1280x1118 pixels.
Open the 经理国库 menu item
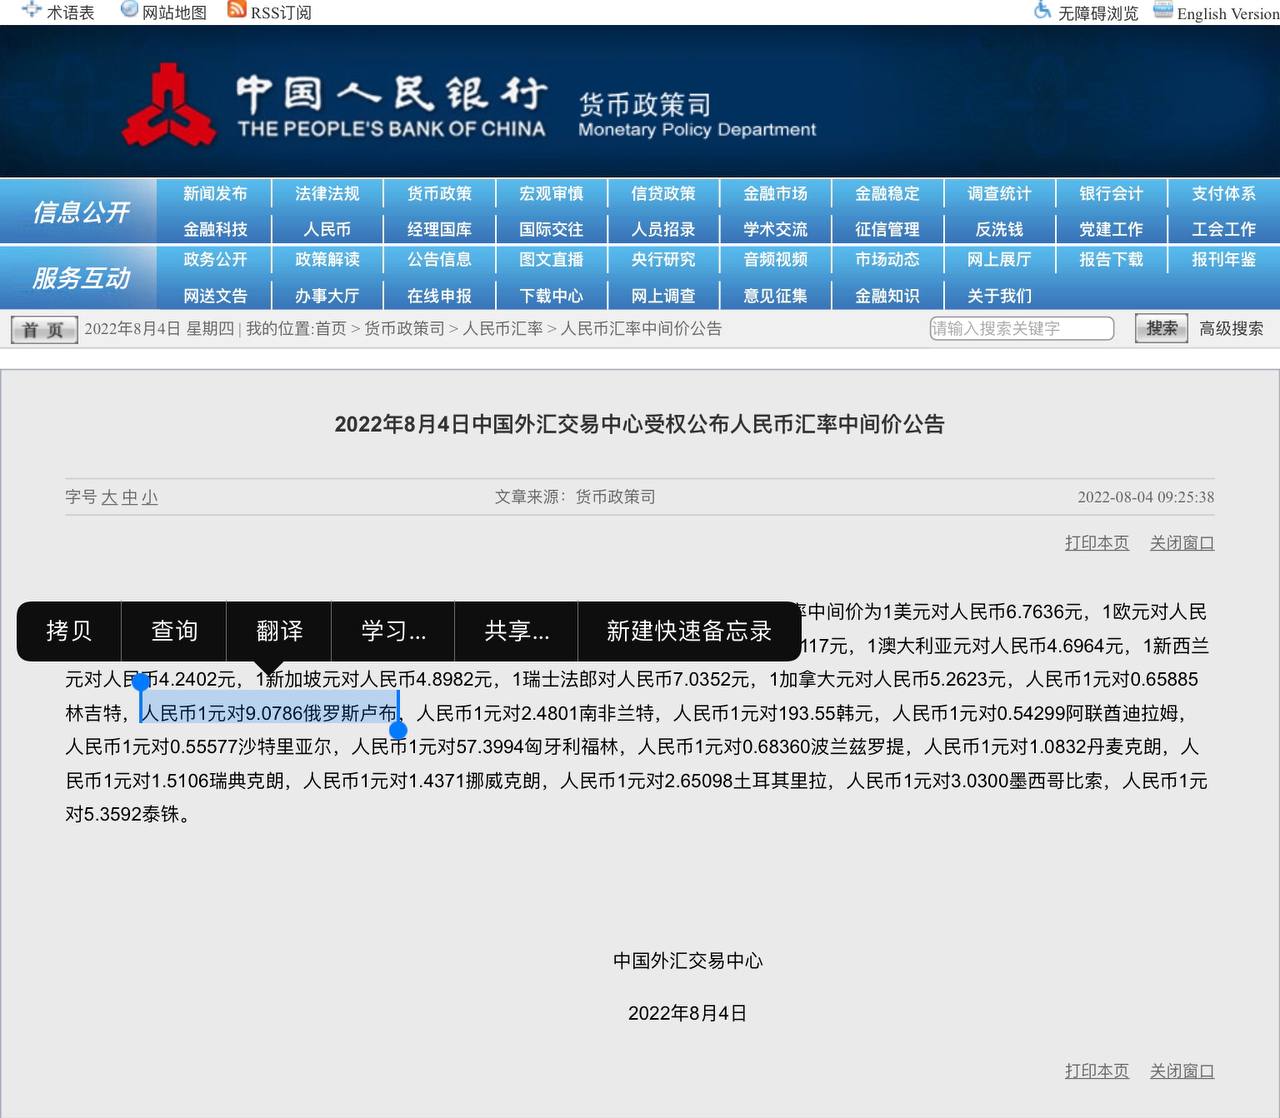point(439,229)
